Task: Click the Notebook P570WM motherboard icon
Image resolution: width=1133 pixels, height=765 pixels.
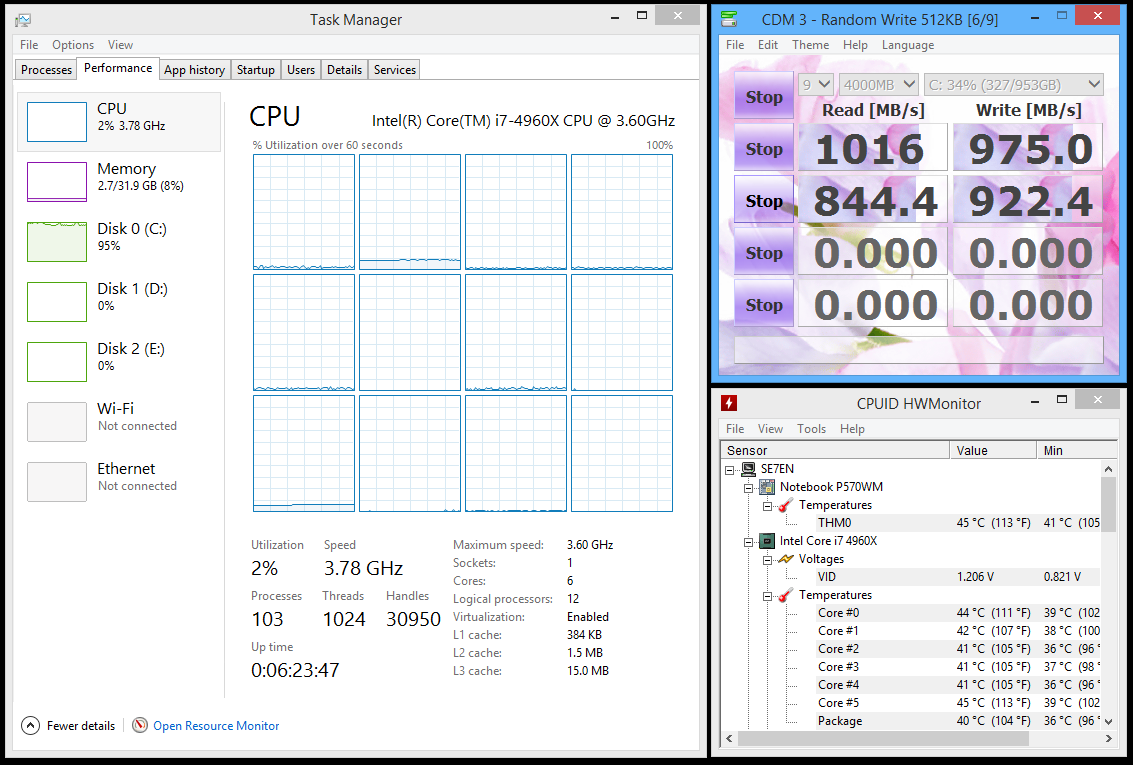Action: click(x=767, y=487)
